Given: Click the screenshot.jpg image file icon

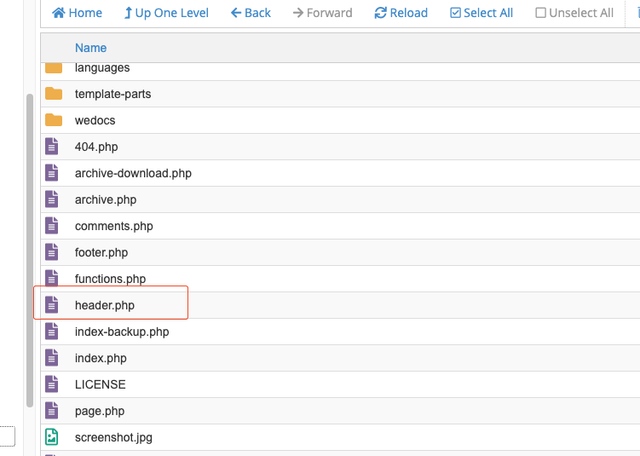Looking at the screenshot, I should coord(51,437).
